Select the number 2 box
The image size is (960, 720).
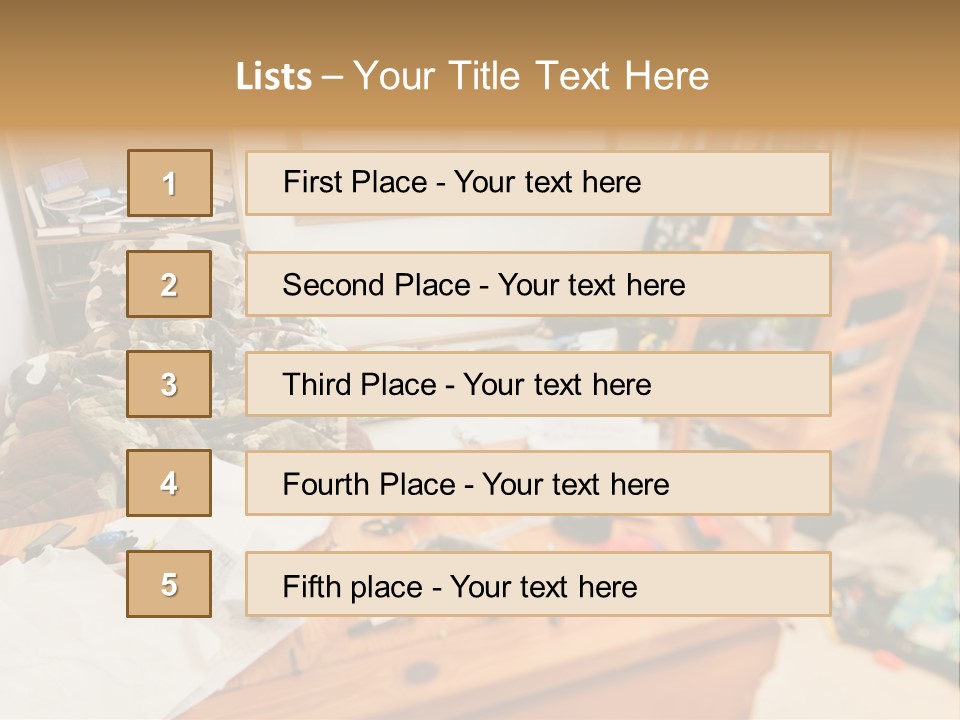169,284
